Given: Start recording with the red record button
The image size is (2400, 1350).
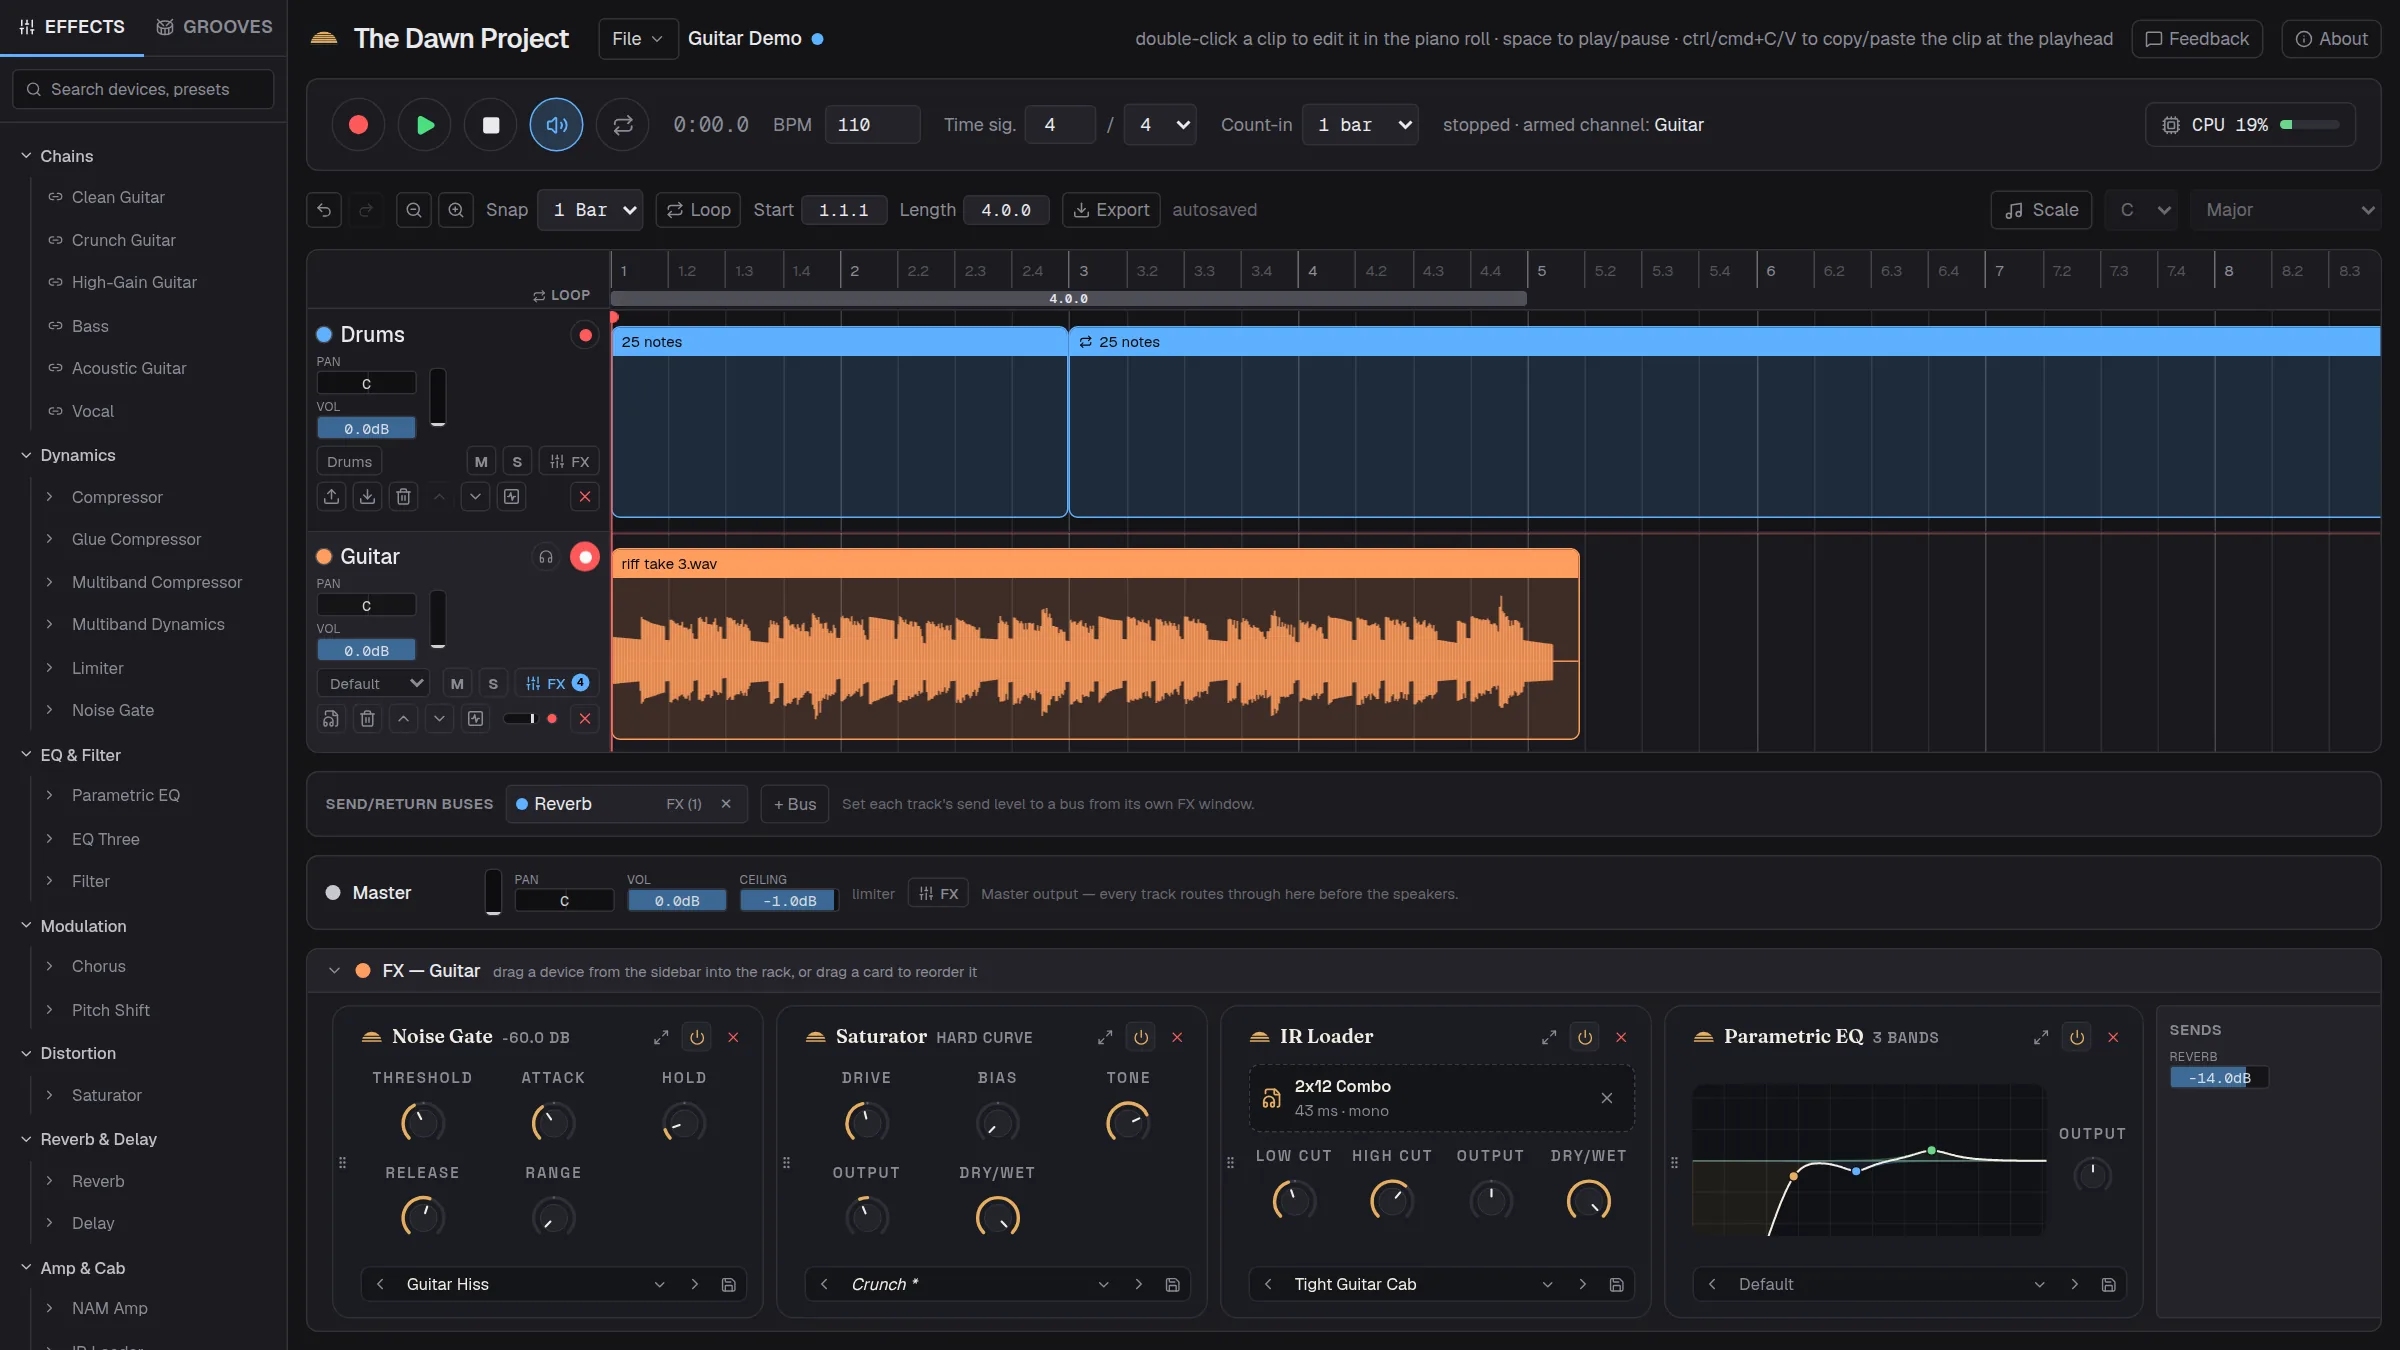Looking at the screenshot, I should 358,125.
